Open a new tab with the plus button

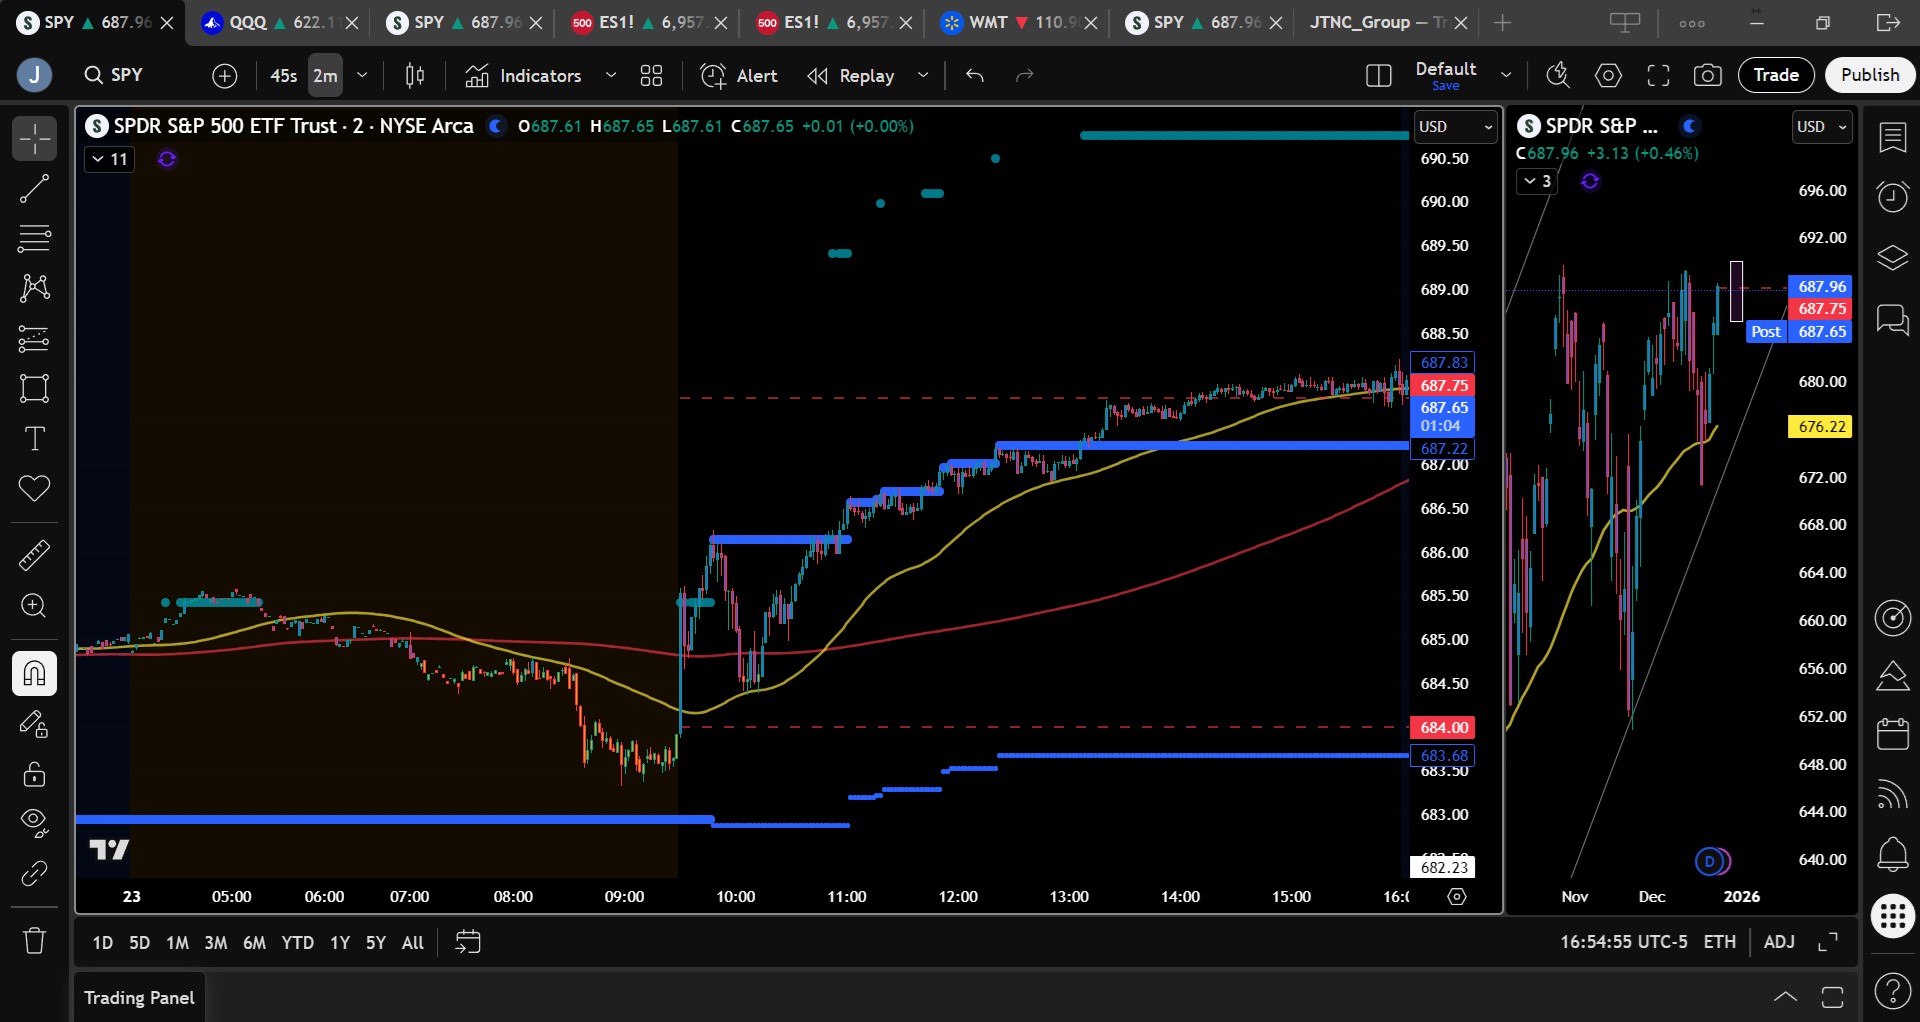click(1502, 22)
